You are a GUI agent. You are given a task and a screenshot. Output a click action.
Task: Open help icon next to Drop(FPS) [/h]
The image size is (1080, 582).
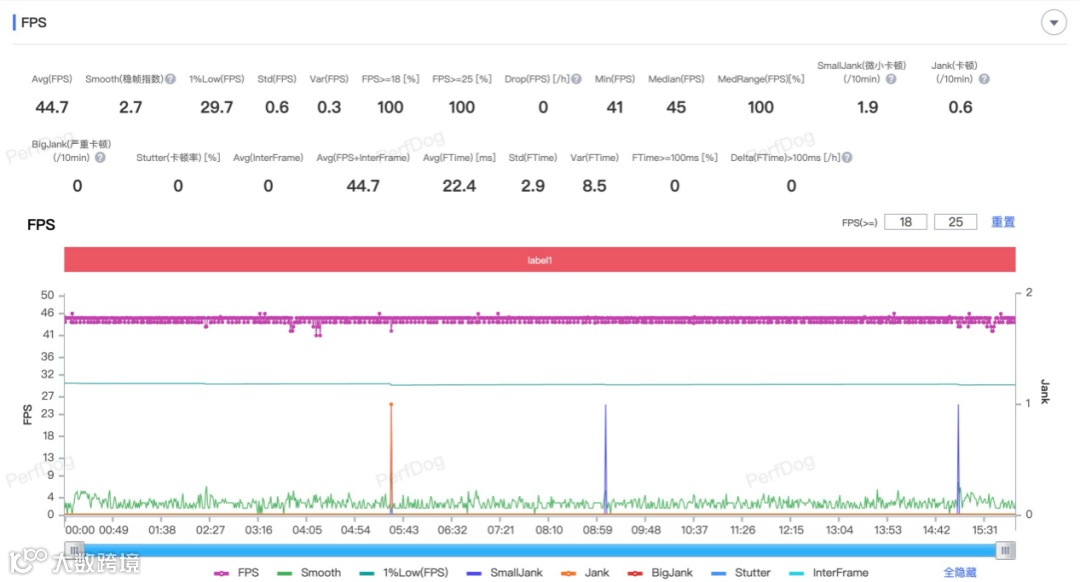577,79
